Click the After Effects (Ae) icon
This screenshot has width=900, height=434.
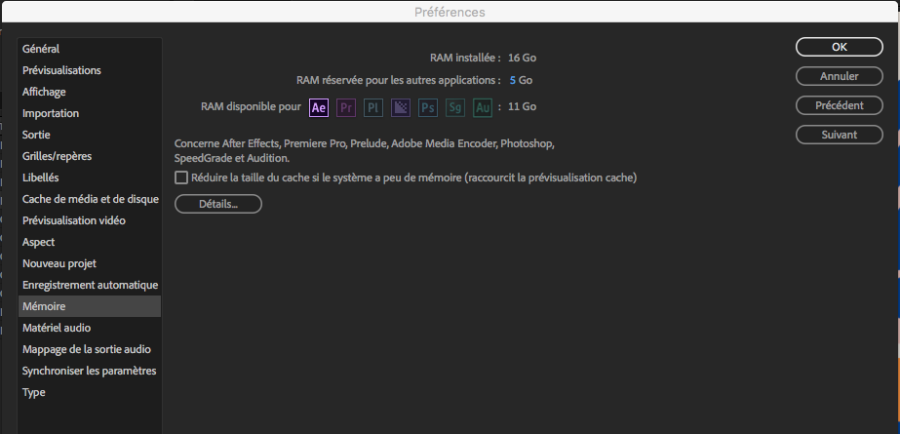319,107
